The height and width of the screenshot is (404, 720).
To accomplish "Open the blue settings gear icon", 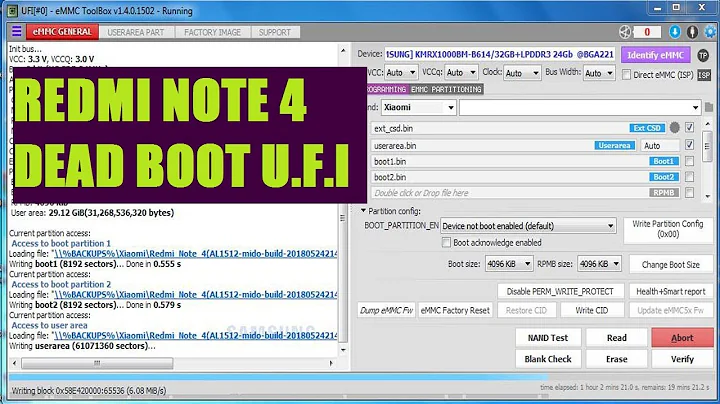I will (710, 32).
